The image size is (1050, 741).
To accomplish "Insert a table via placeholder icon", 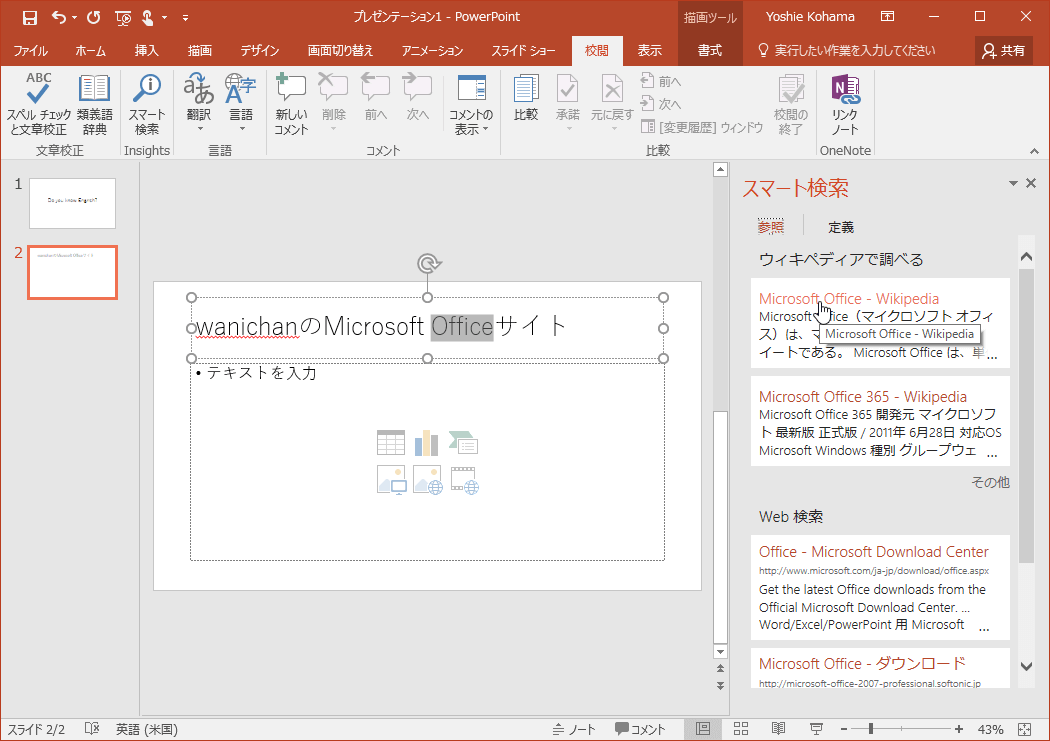I will [x=391, y=443].
